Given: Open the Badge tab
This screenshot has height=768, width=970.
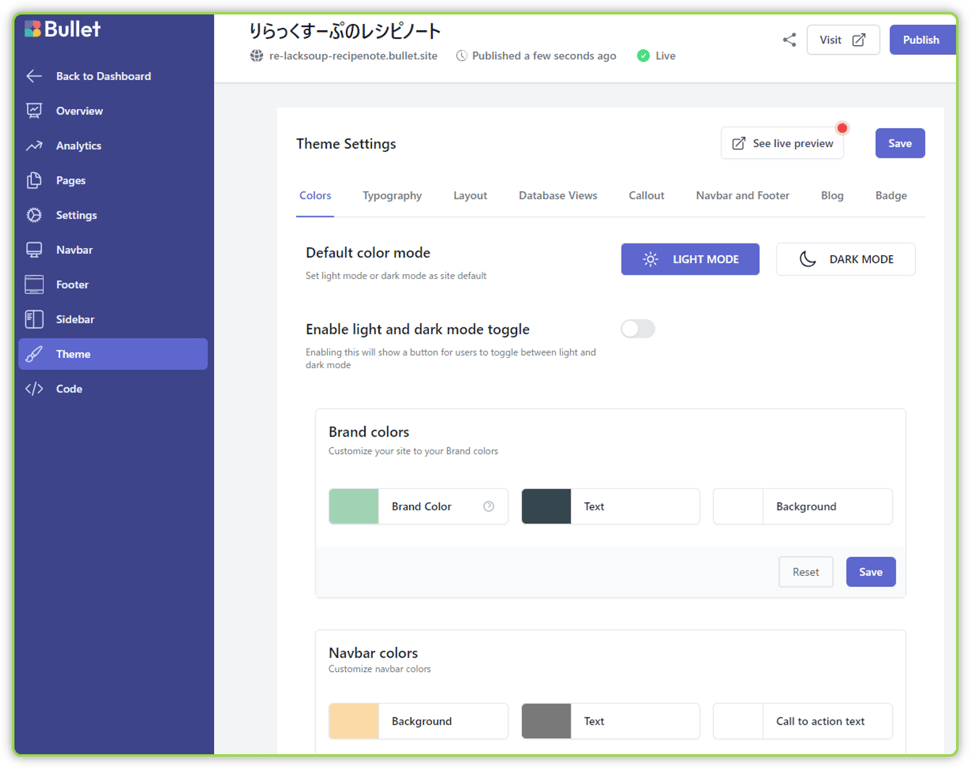Looking at the screenshot, I should click(891, 196).
